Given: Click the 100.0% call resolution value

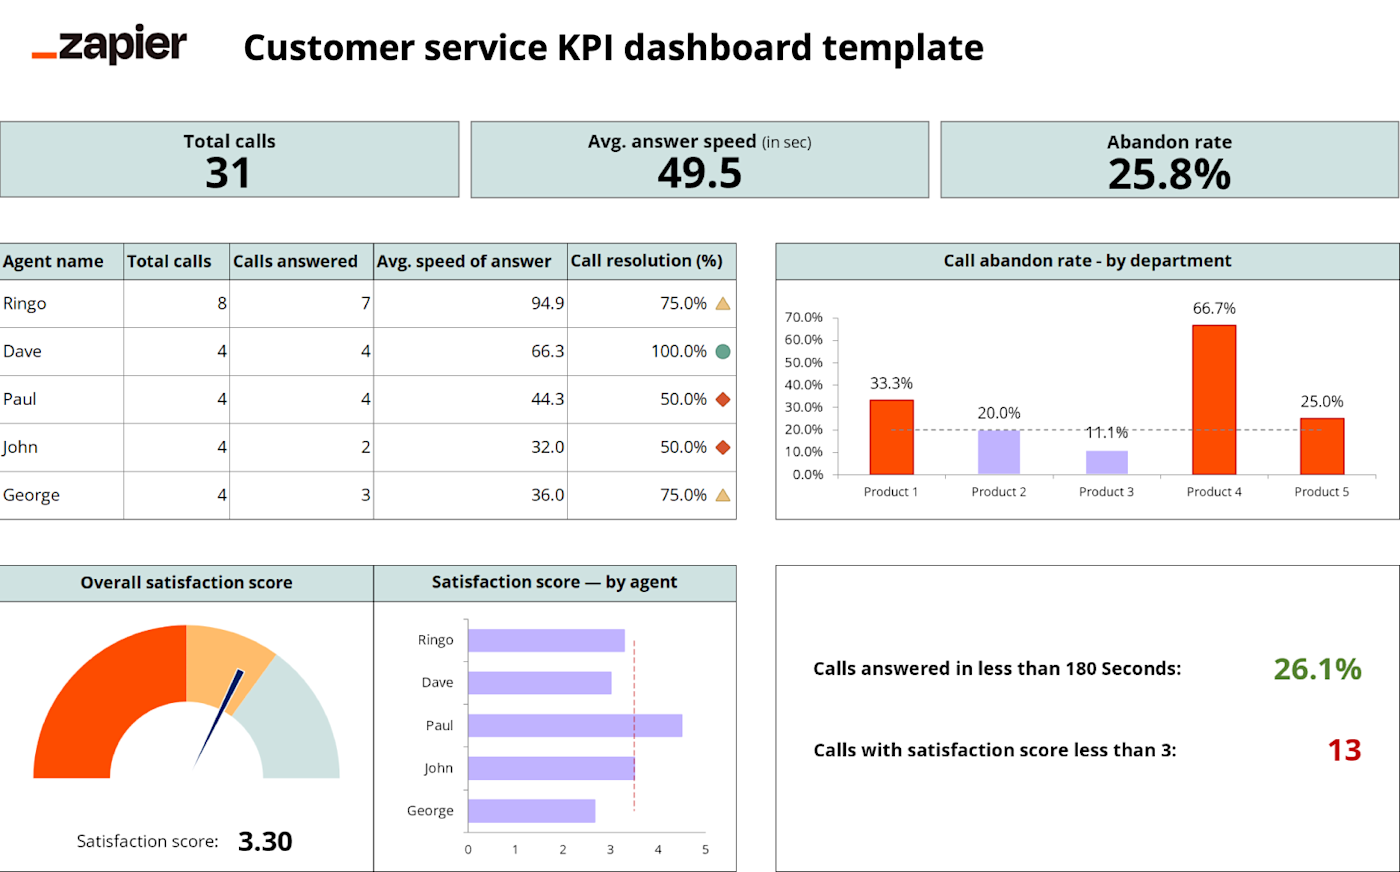Looking at the screenshot, I should point(679,352).
